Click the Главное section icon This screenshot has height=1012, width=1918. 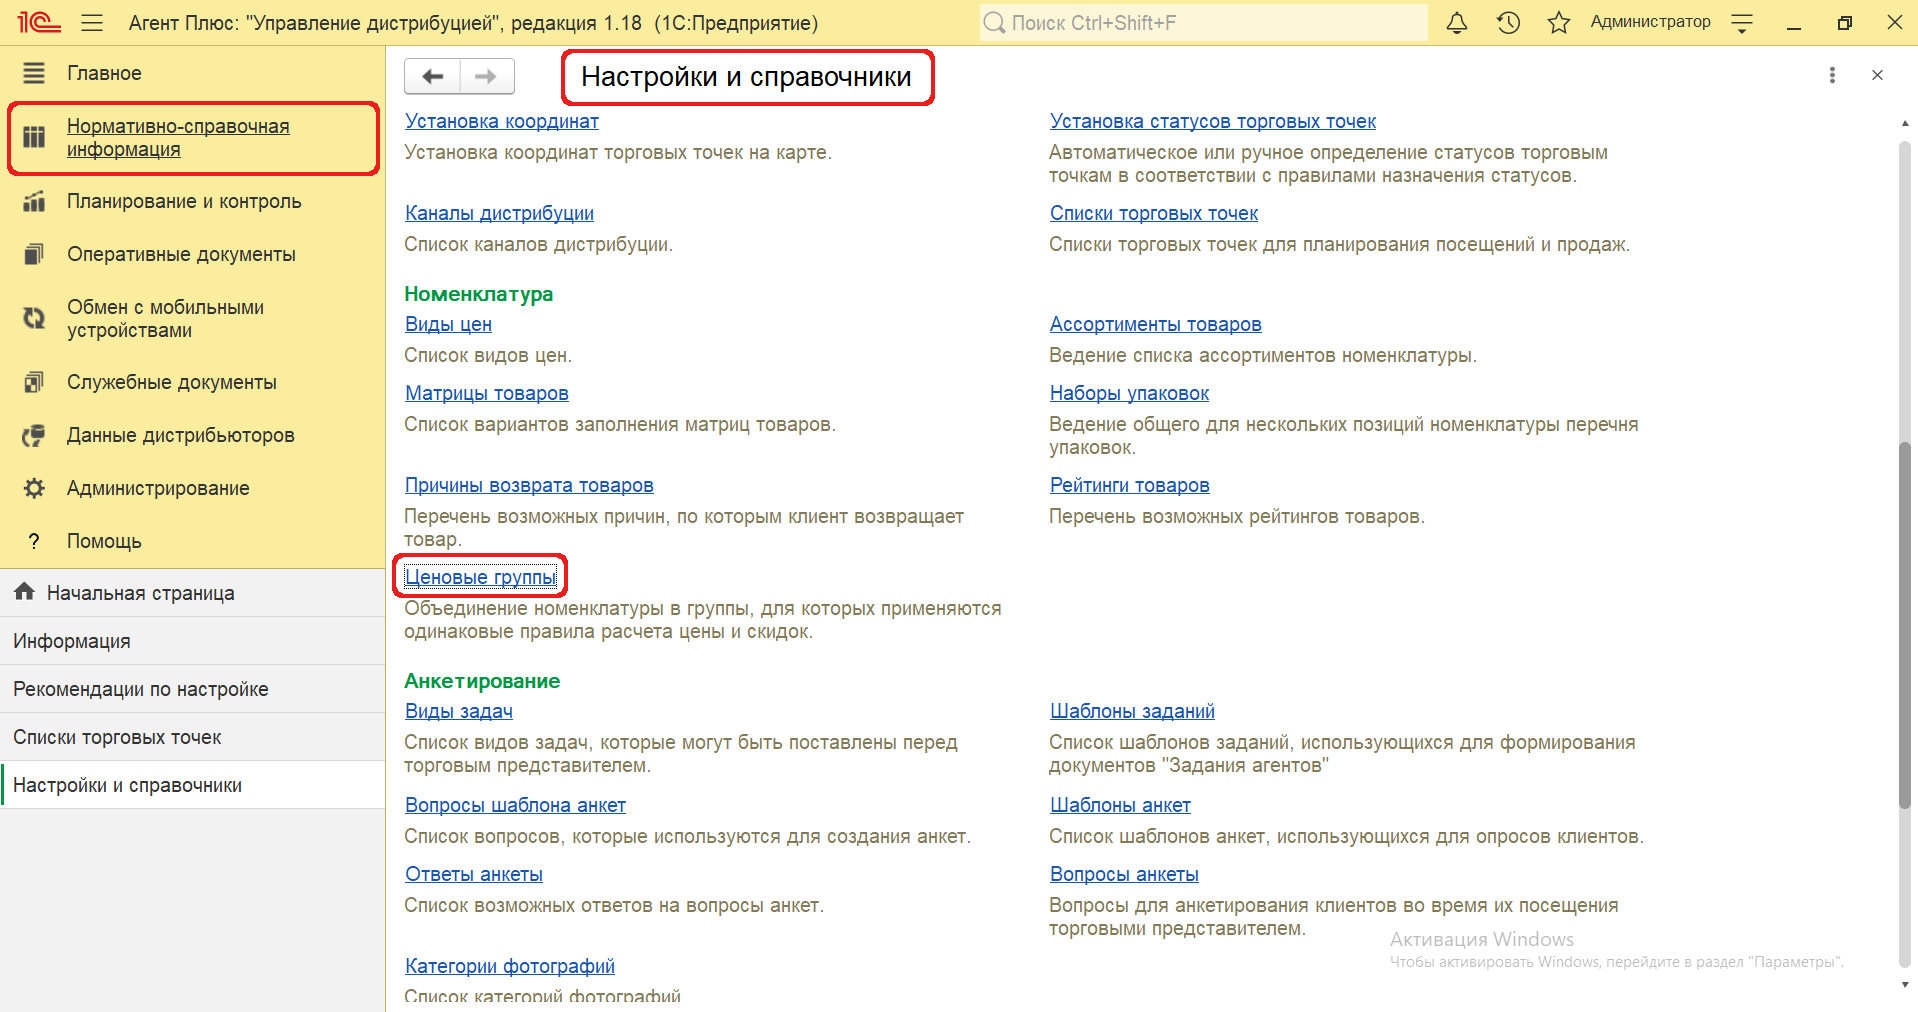coord(34,73)
